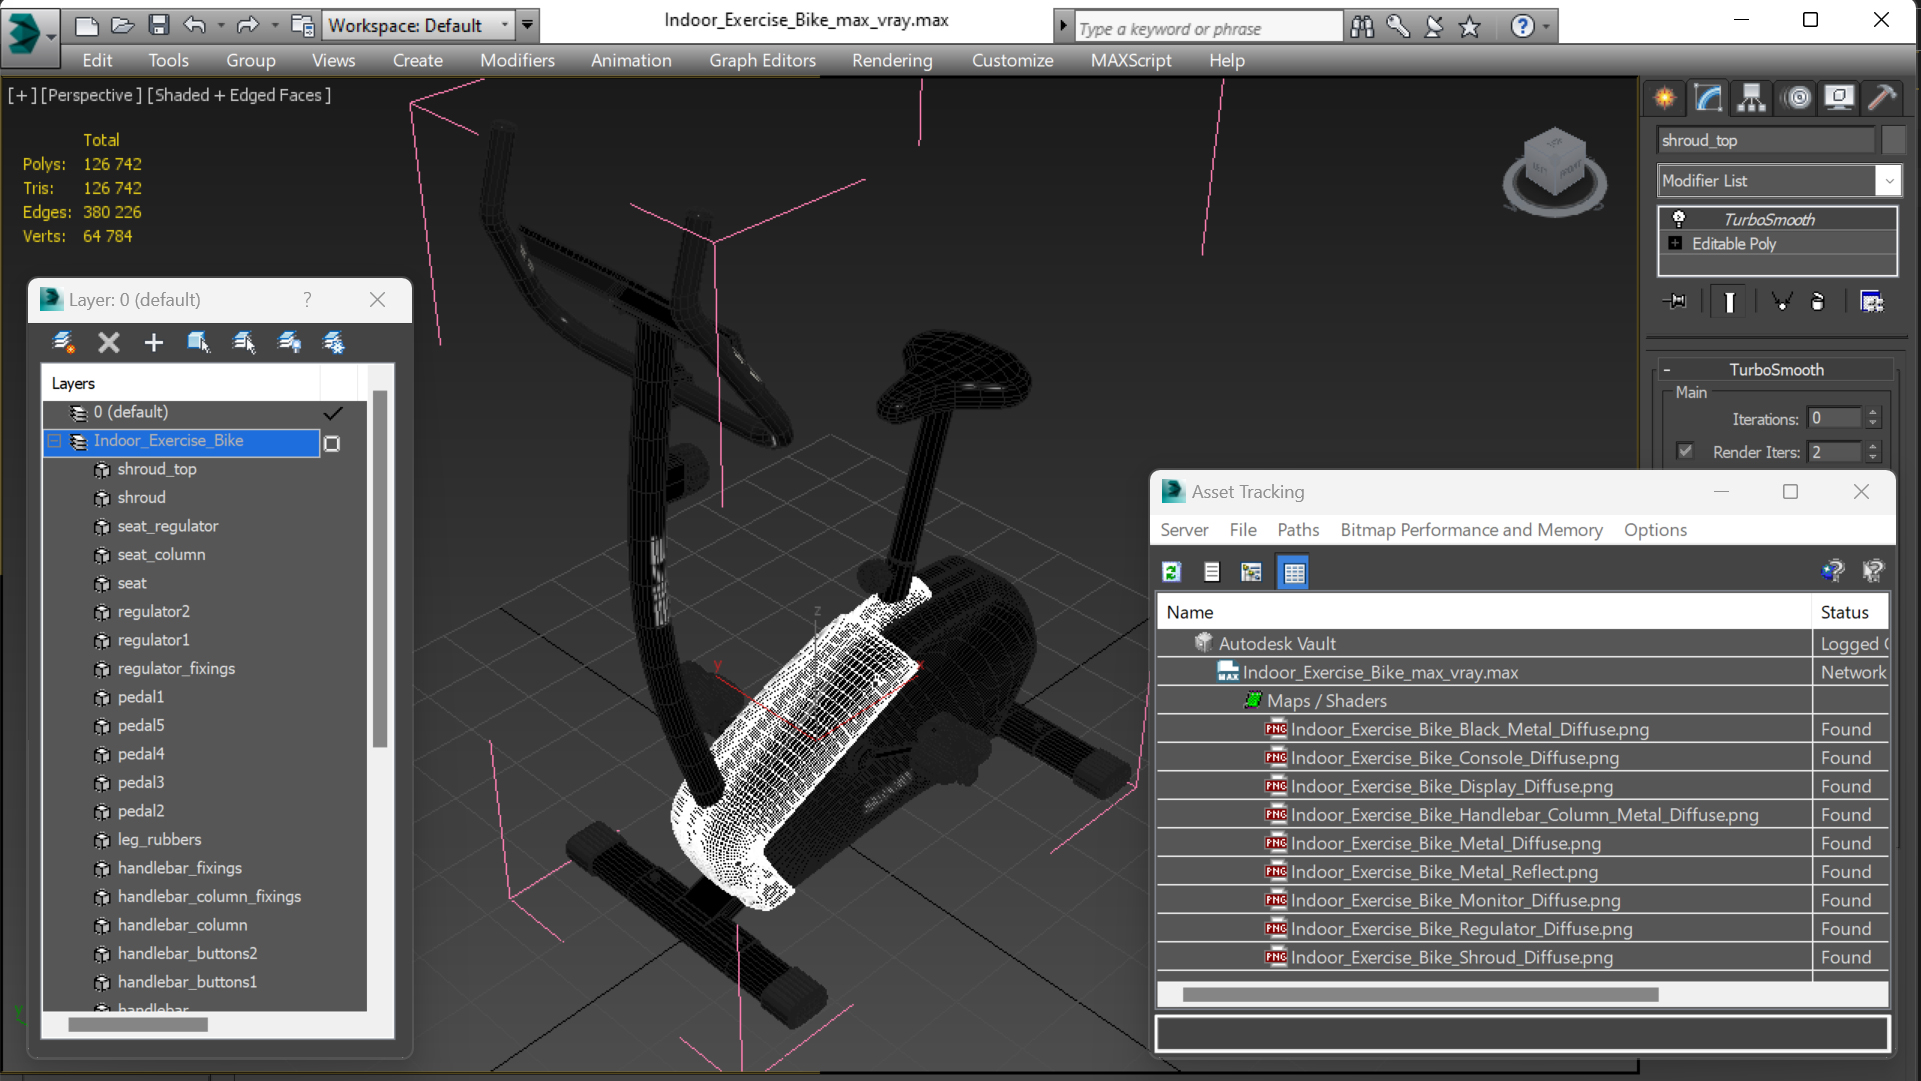Open the MAXScript menu
This screenshot has width=1921, height=1081.
(1130, 60)
